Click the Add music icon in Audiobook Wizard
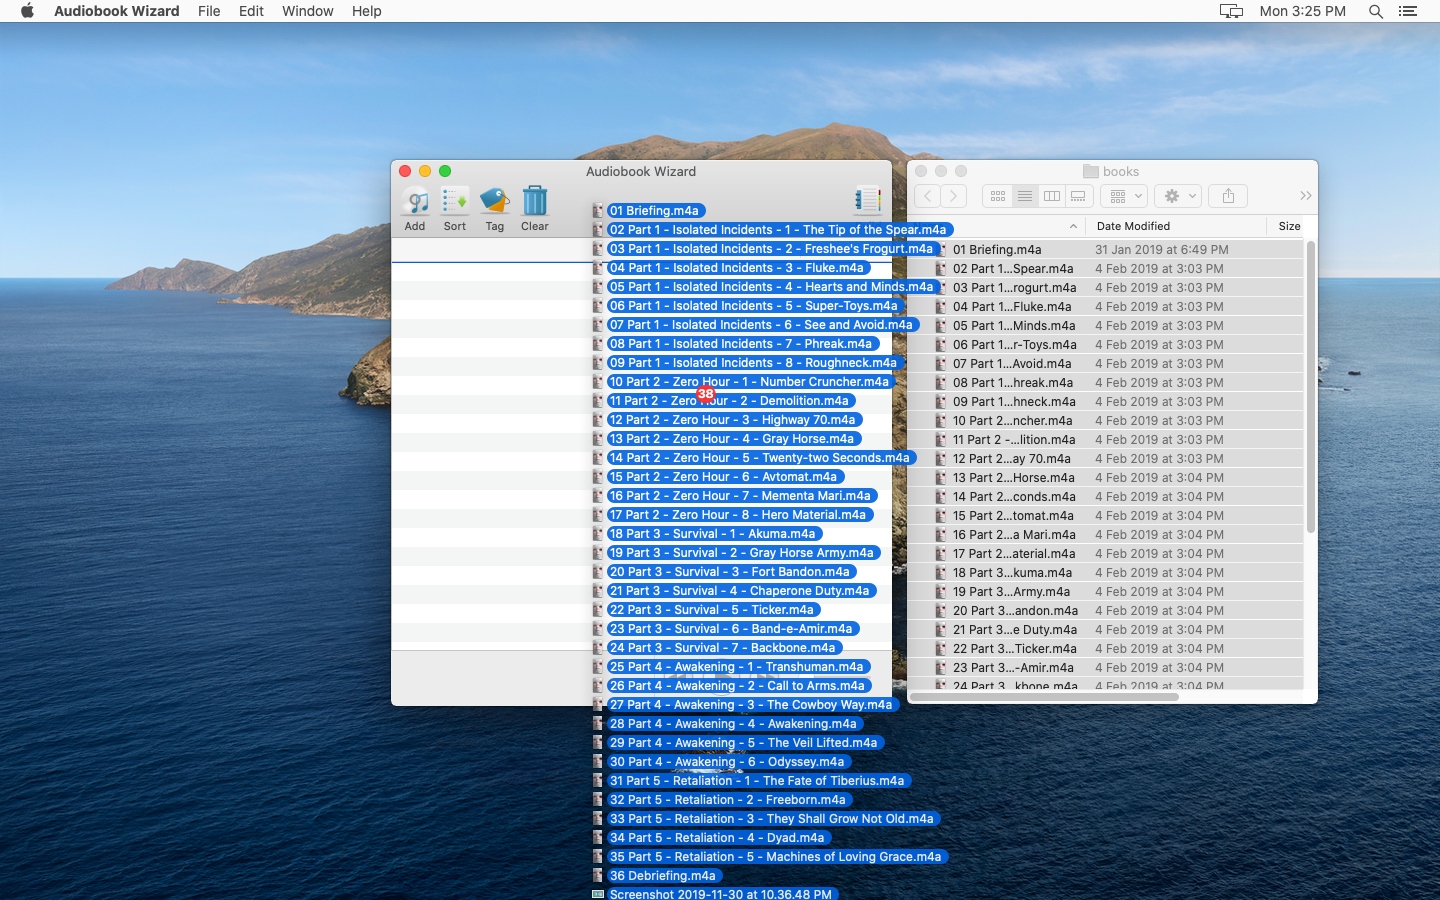Image resolution: width=1440 pixels, height=900 pixels. click(415, 201)
